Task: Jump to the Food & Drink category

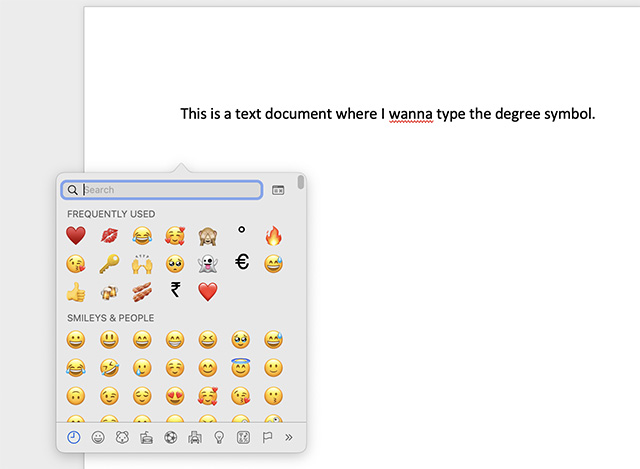Action: [x=146, y=437]
